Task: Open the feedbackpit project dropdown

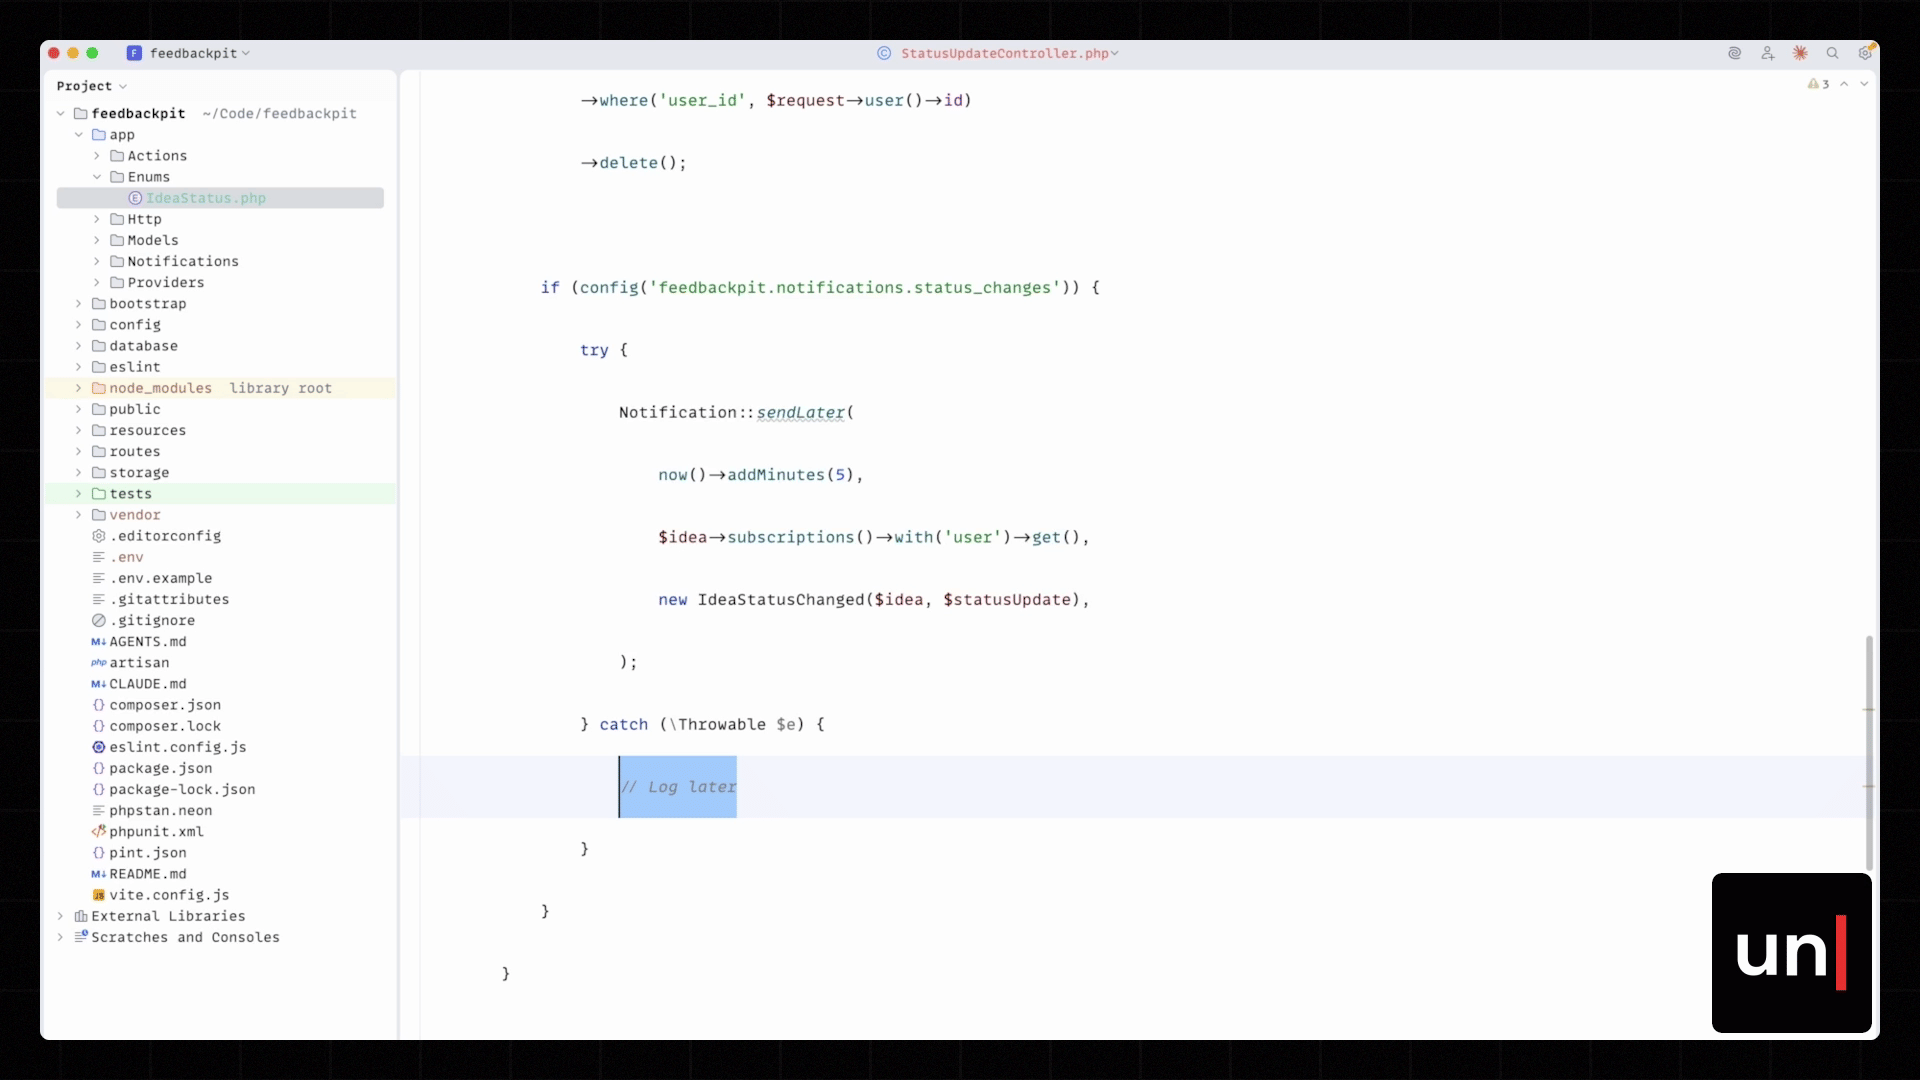Action: click(x=200, y=54)
